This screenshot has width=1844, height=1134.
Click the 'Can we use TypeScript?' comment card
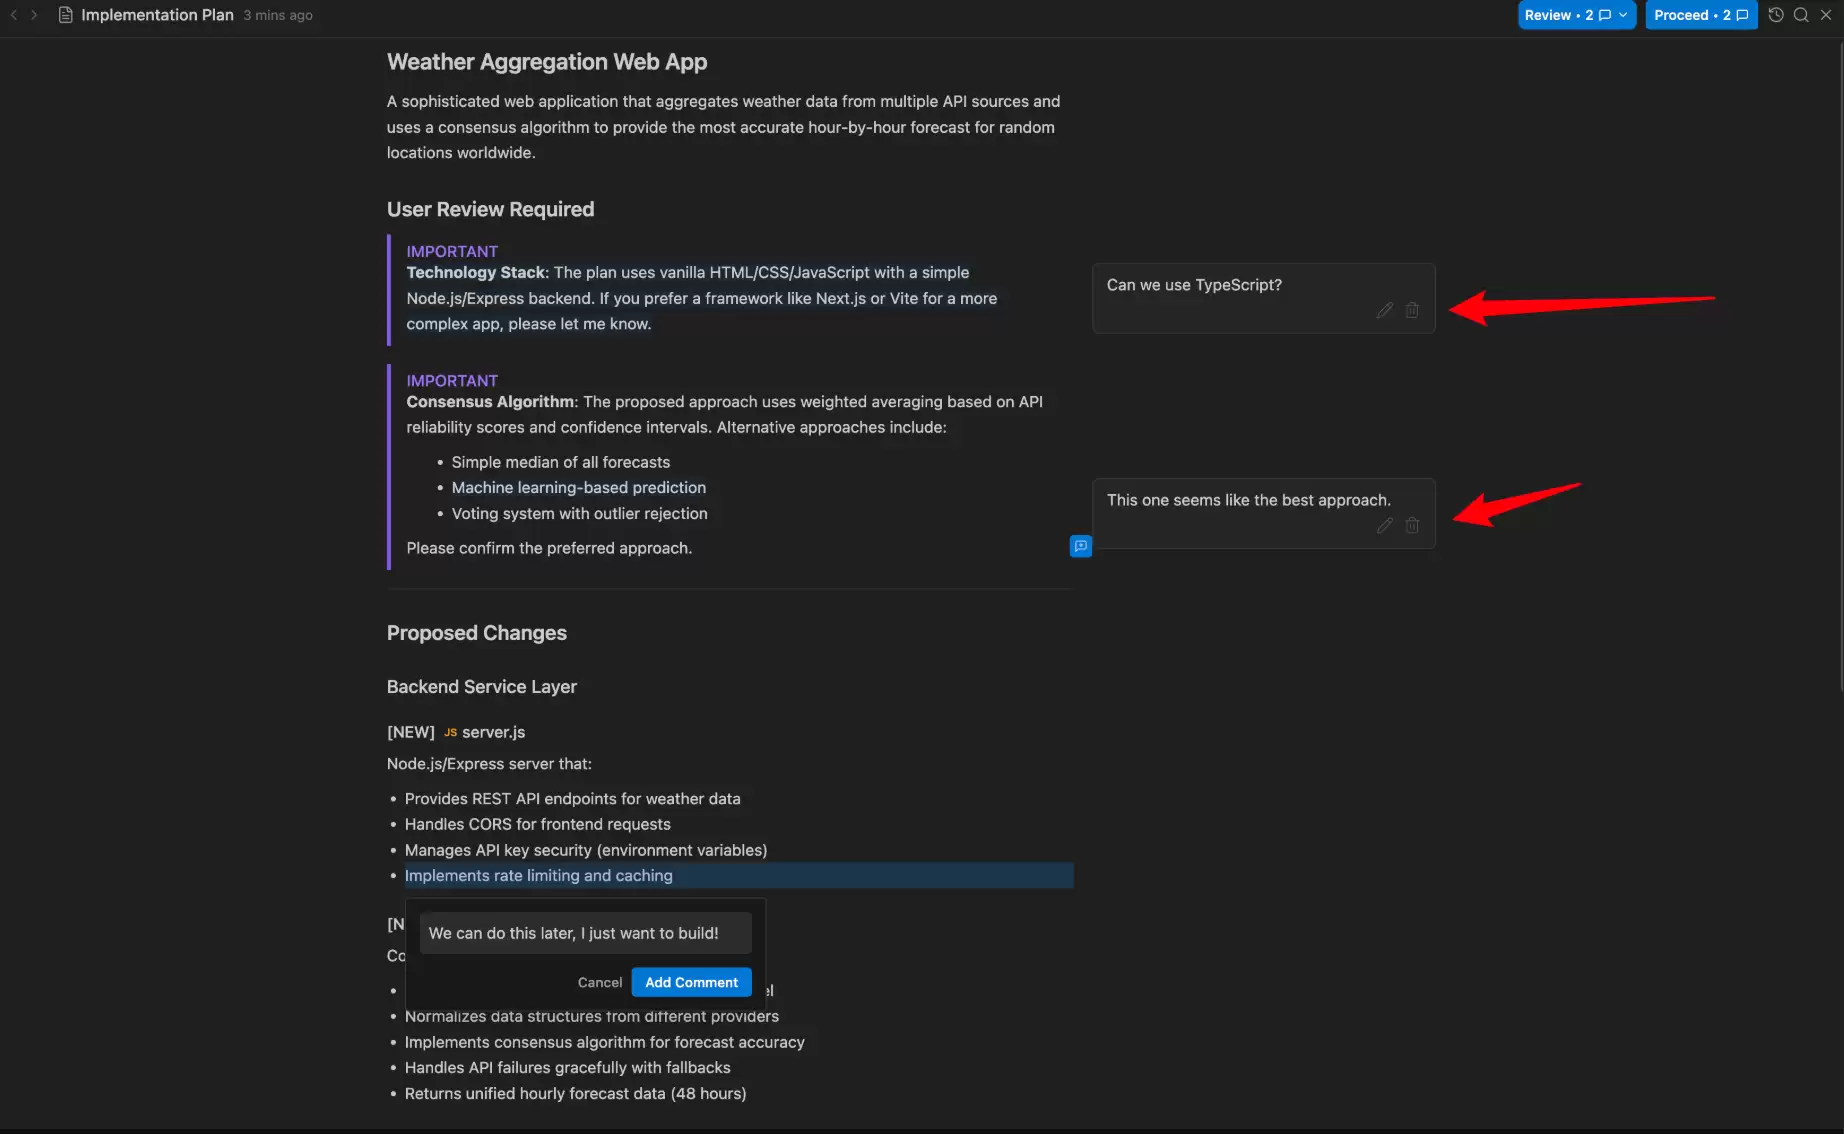pos(1264,298)
